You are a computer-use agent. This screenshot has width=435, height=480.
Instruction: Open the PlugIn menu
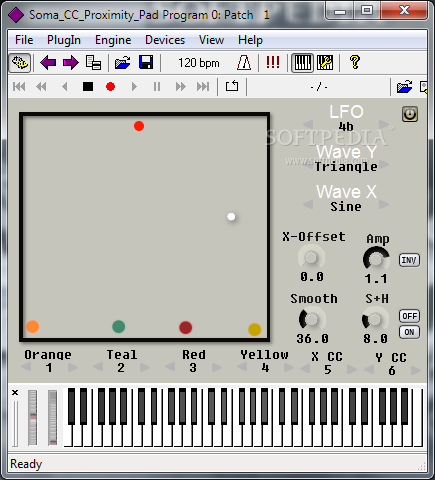[64, 40]
